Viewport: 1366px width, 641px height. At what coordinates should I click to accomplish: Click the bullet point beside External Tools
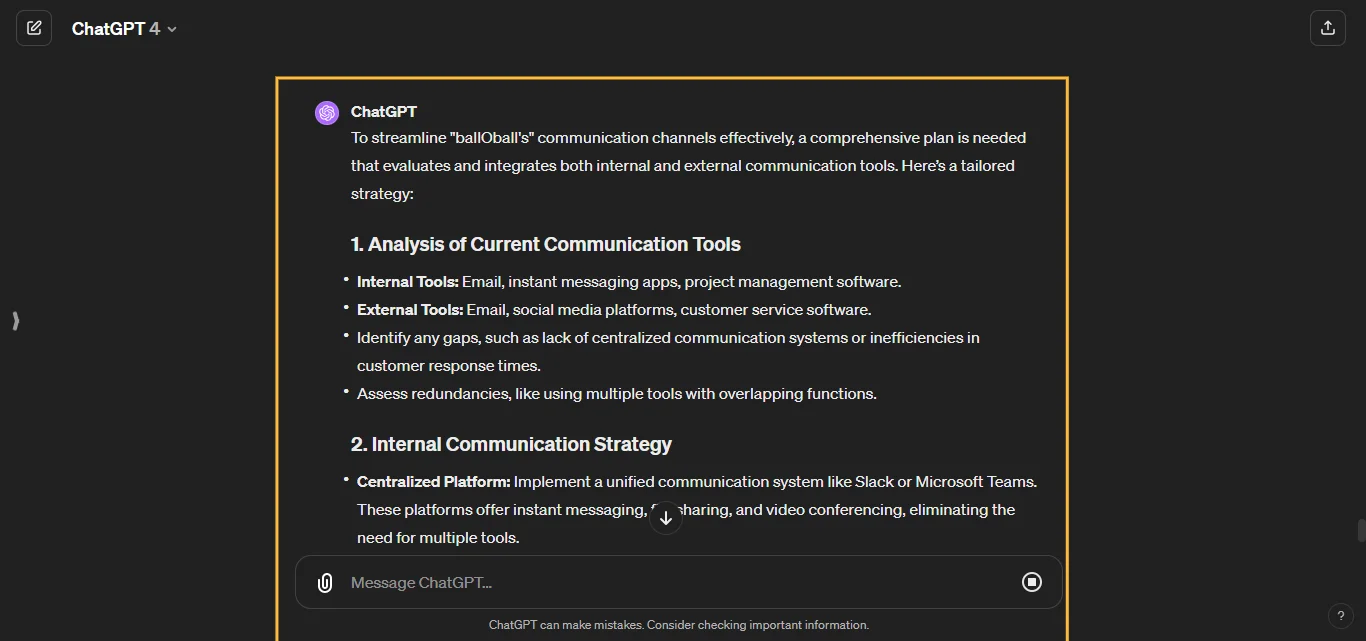coord(345,308)
